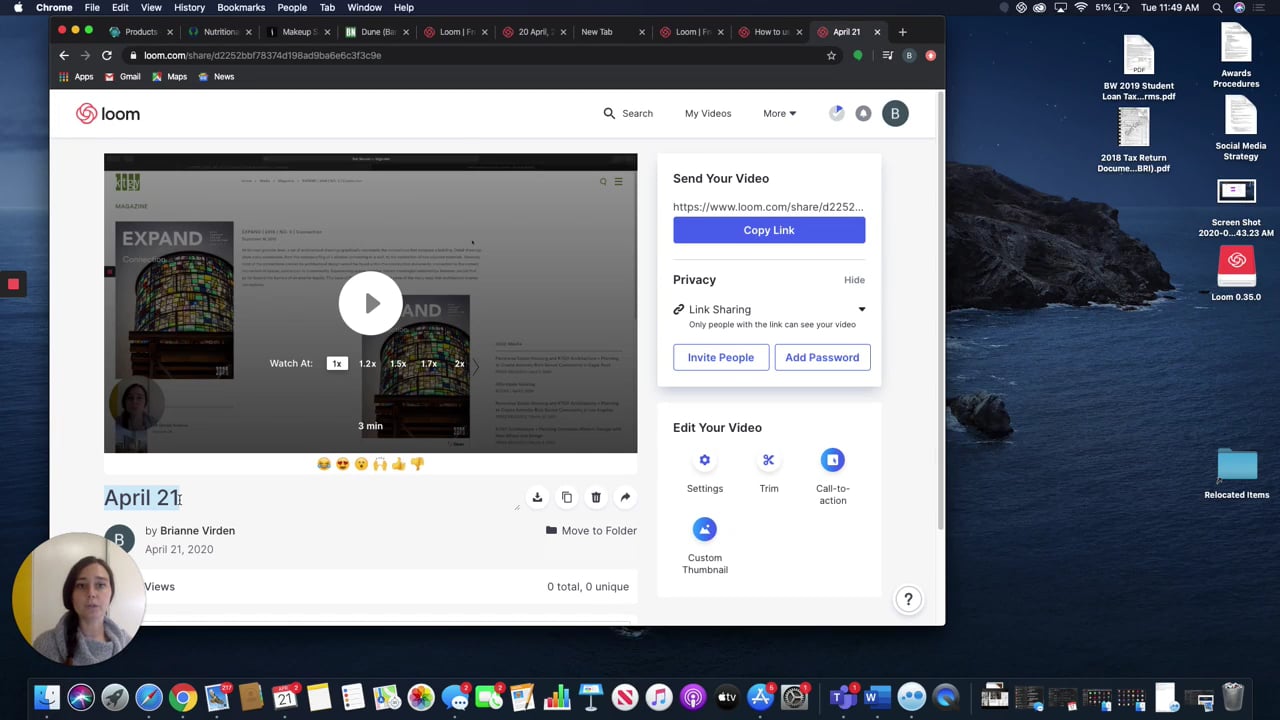The image size is (1280, 720).
Task: Click Add Password button
Action: pyautogui.click(x=822, y=357)
